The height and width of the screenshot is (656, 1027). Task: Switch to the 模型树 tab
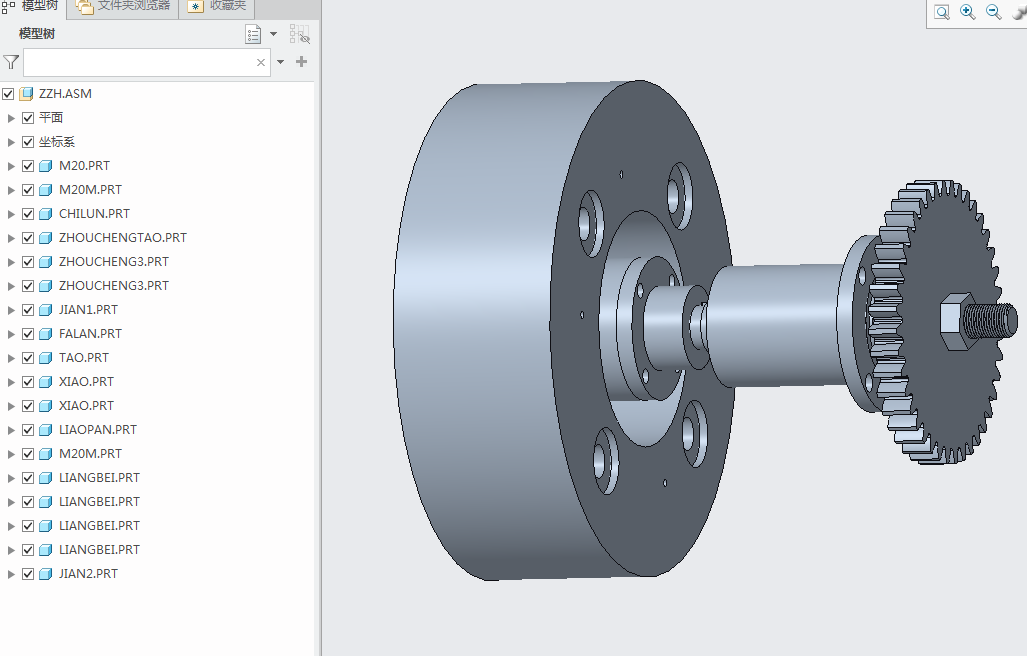[x=33, y=7]
